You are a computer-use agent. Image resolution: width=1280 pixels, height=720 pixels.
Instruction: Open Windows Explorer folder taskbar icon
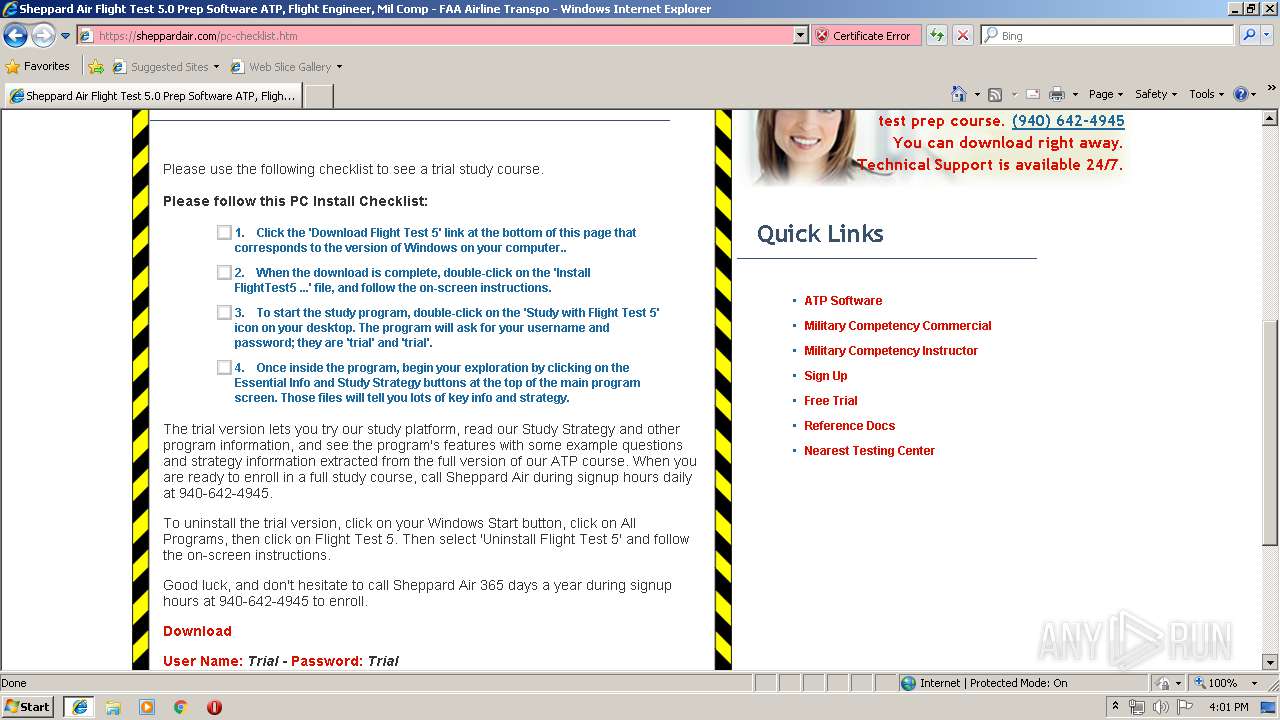[113, 707]
